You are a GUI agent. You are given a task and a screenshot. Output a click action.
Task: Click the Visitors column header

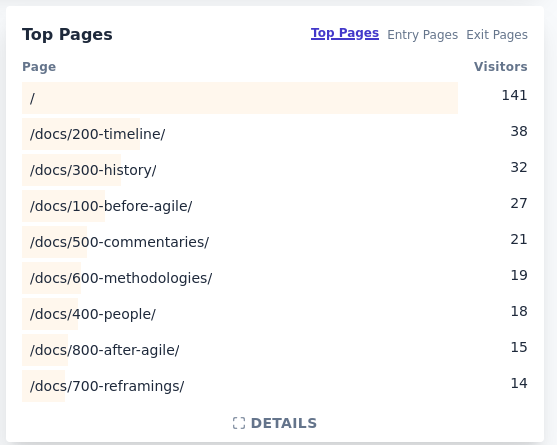click(501, 66)
